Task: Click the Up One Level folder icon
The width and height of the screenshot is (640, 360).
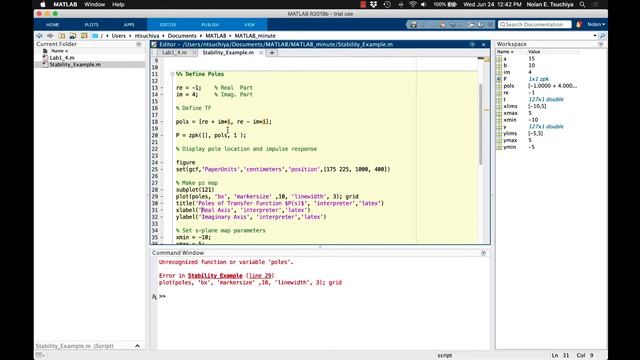Action: click(x=62, y=36)
